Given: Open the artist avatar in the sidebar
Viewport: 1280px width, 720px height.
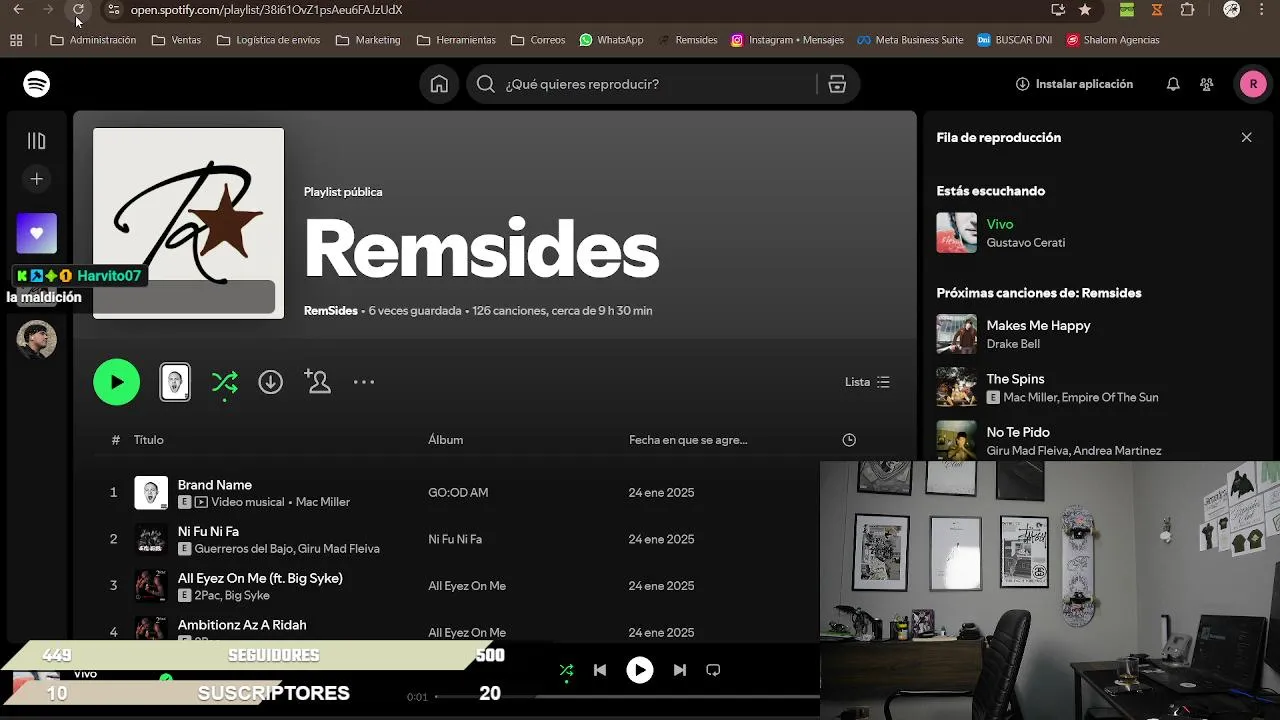Looking at the screenshot, I should pos(37,340).
